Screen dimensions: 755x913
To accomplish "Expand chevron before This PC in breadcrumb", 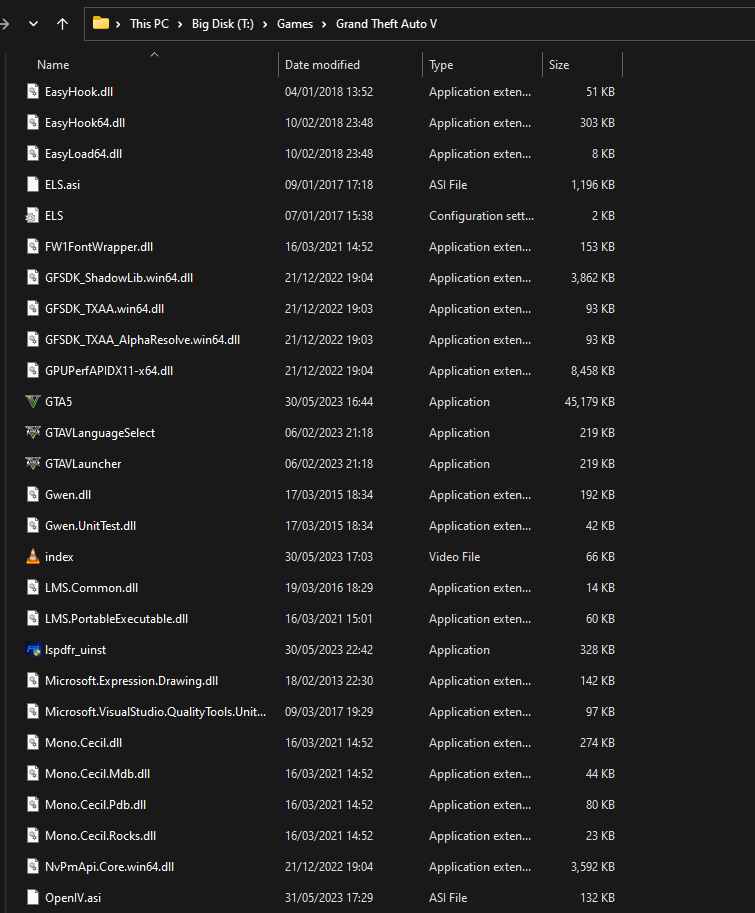I will tap(118, 24).
